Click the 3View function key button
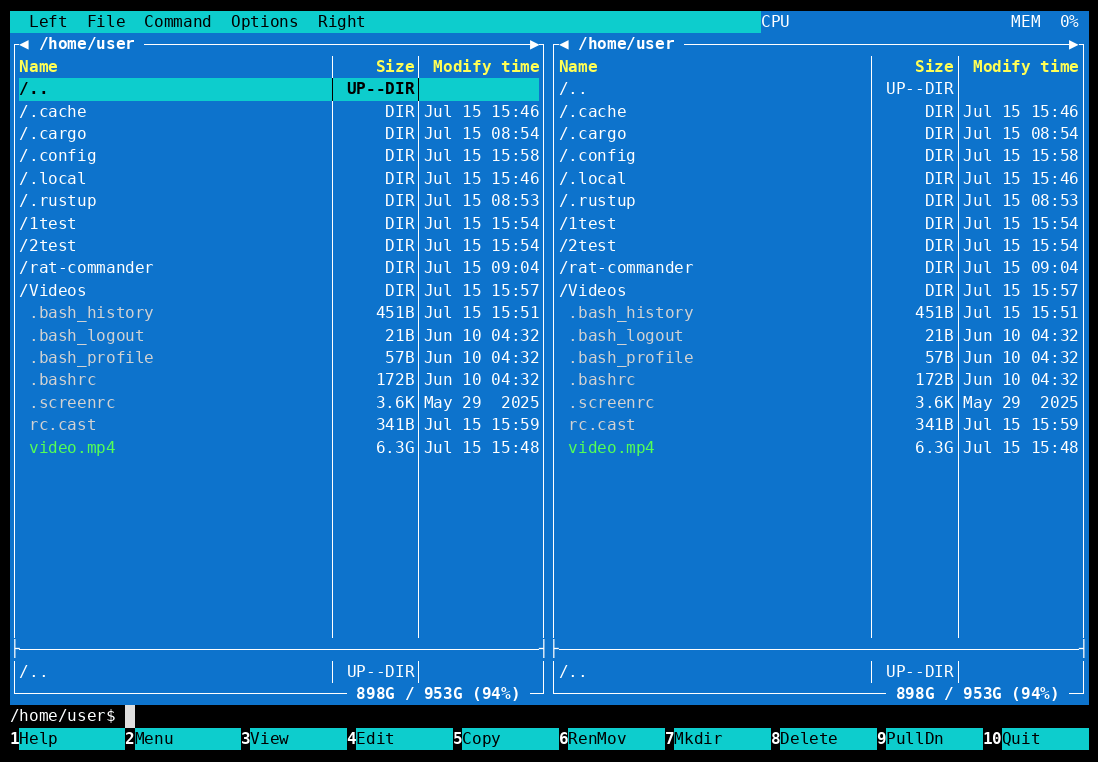This screenshot has height=762, width=1098. 294,738
